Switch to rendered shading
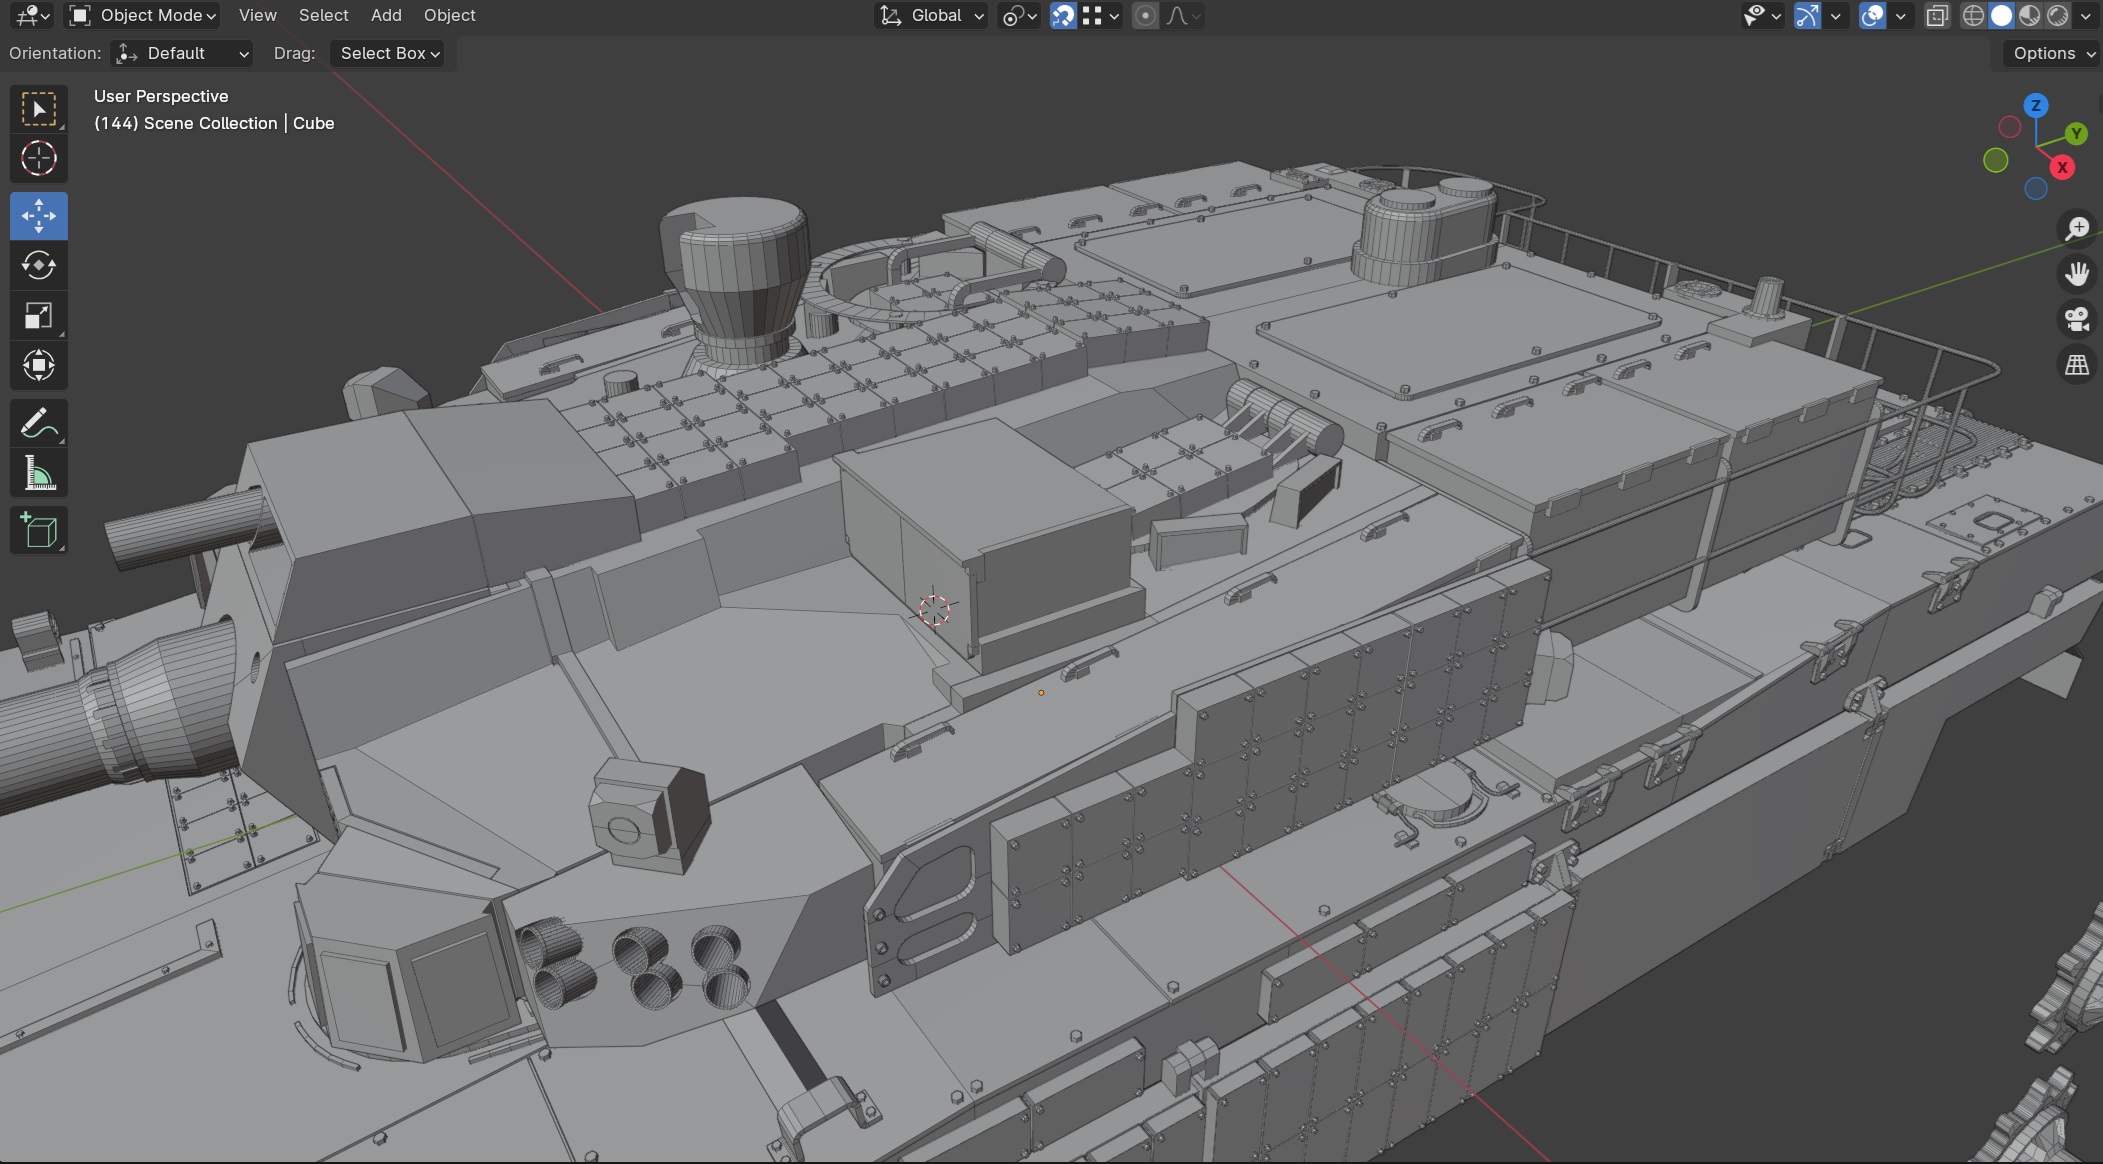 2057,15
